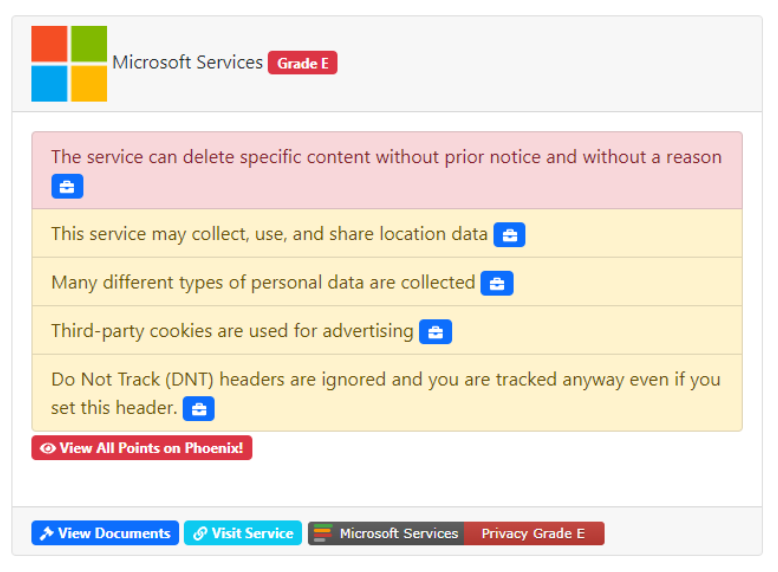Click the red Grade E badge in header

coord(303,63)
